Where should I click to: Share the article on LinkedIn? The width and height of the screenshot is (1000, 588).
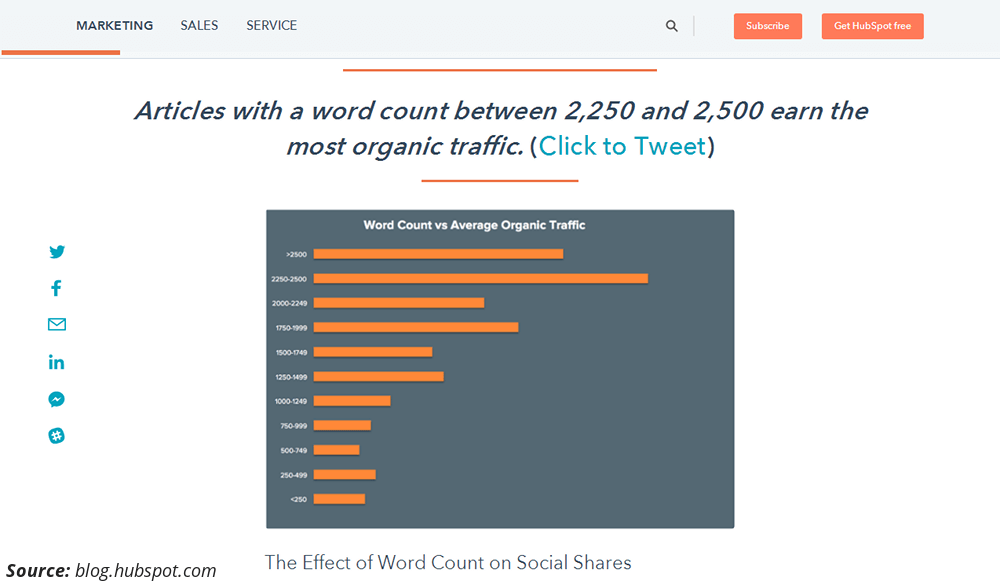56,361
